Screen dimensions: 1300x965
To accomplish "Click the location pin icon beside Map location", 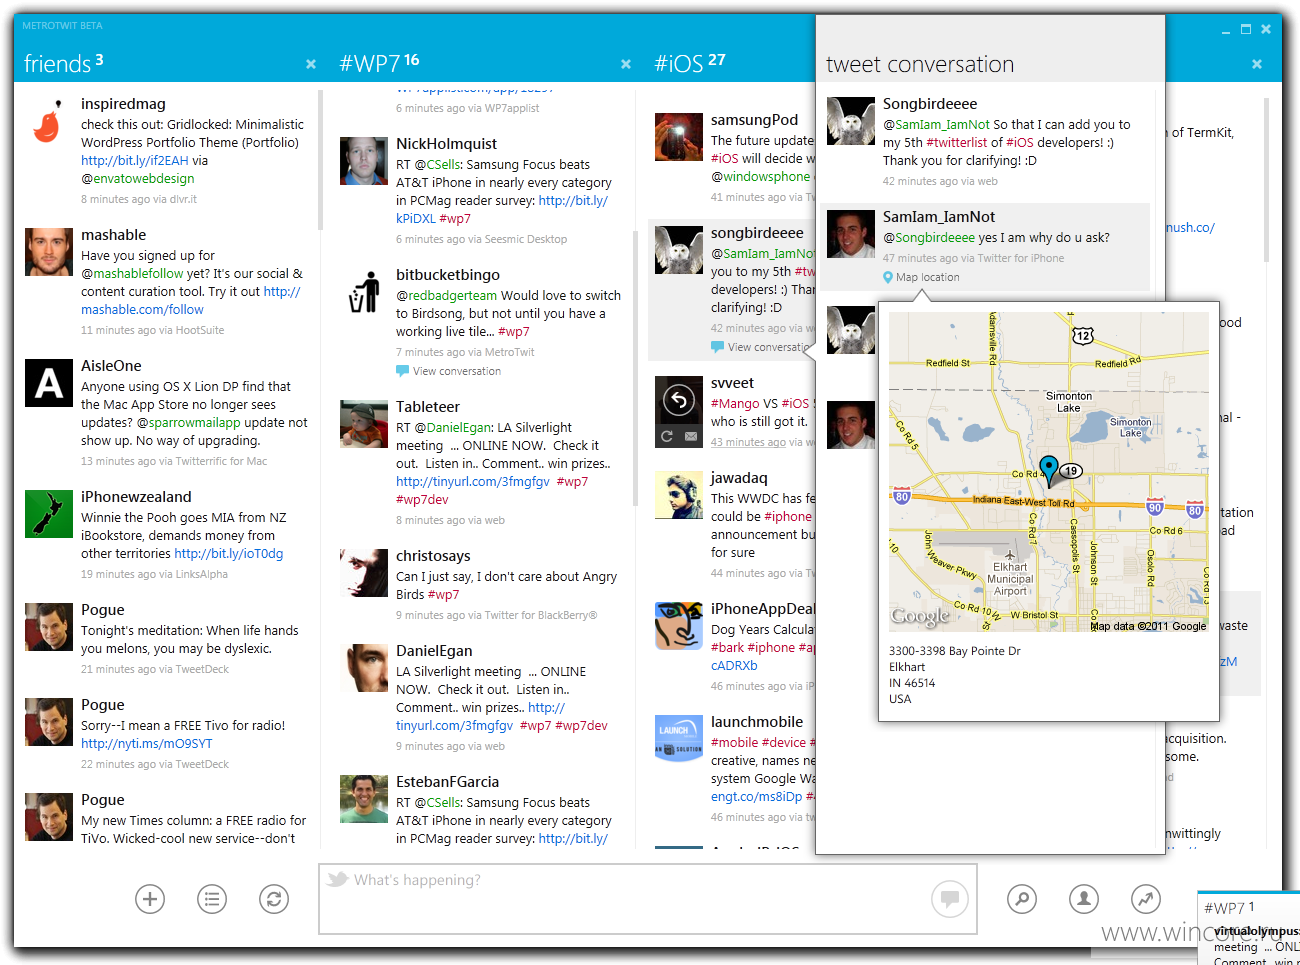I will coord(888,277).
